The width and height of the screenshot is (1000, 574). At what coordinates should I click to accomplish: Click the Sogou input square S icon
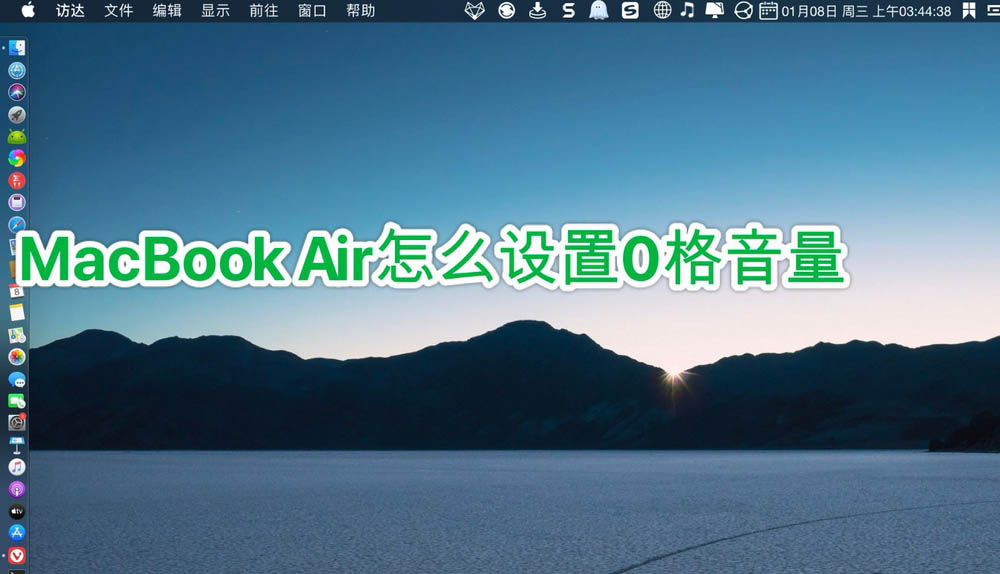click(630, 10)
